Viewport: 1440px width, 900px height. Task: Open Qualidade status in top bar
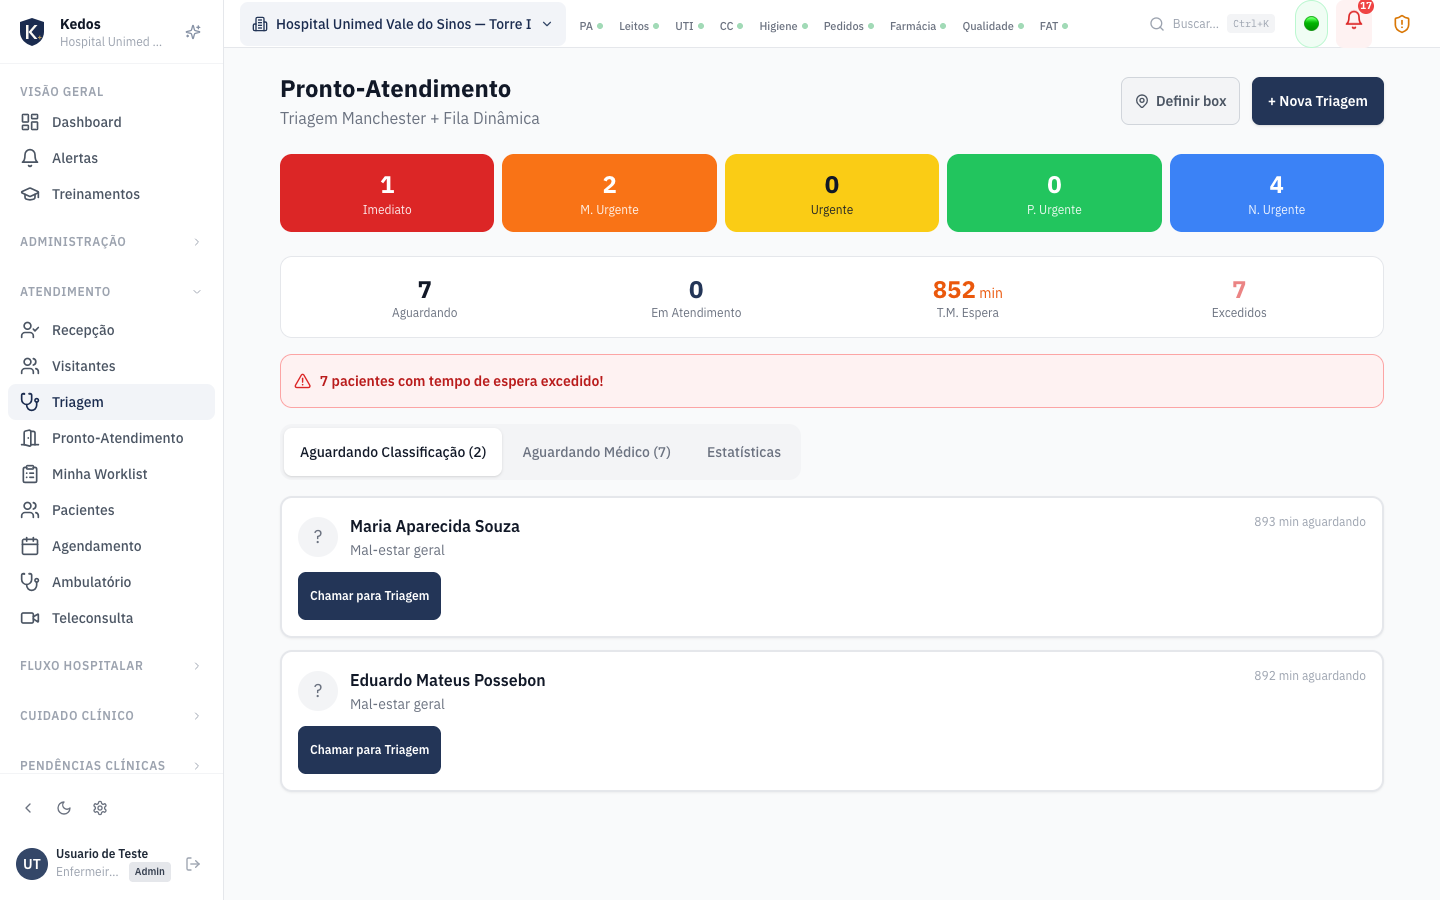(993, 26)
